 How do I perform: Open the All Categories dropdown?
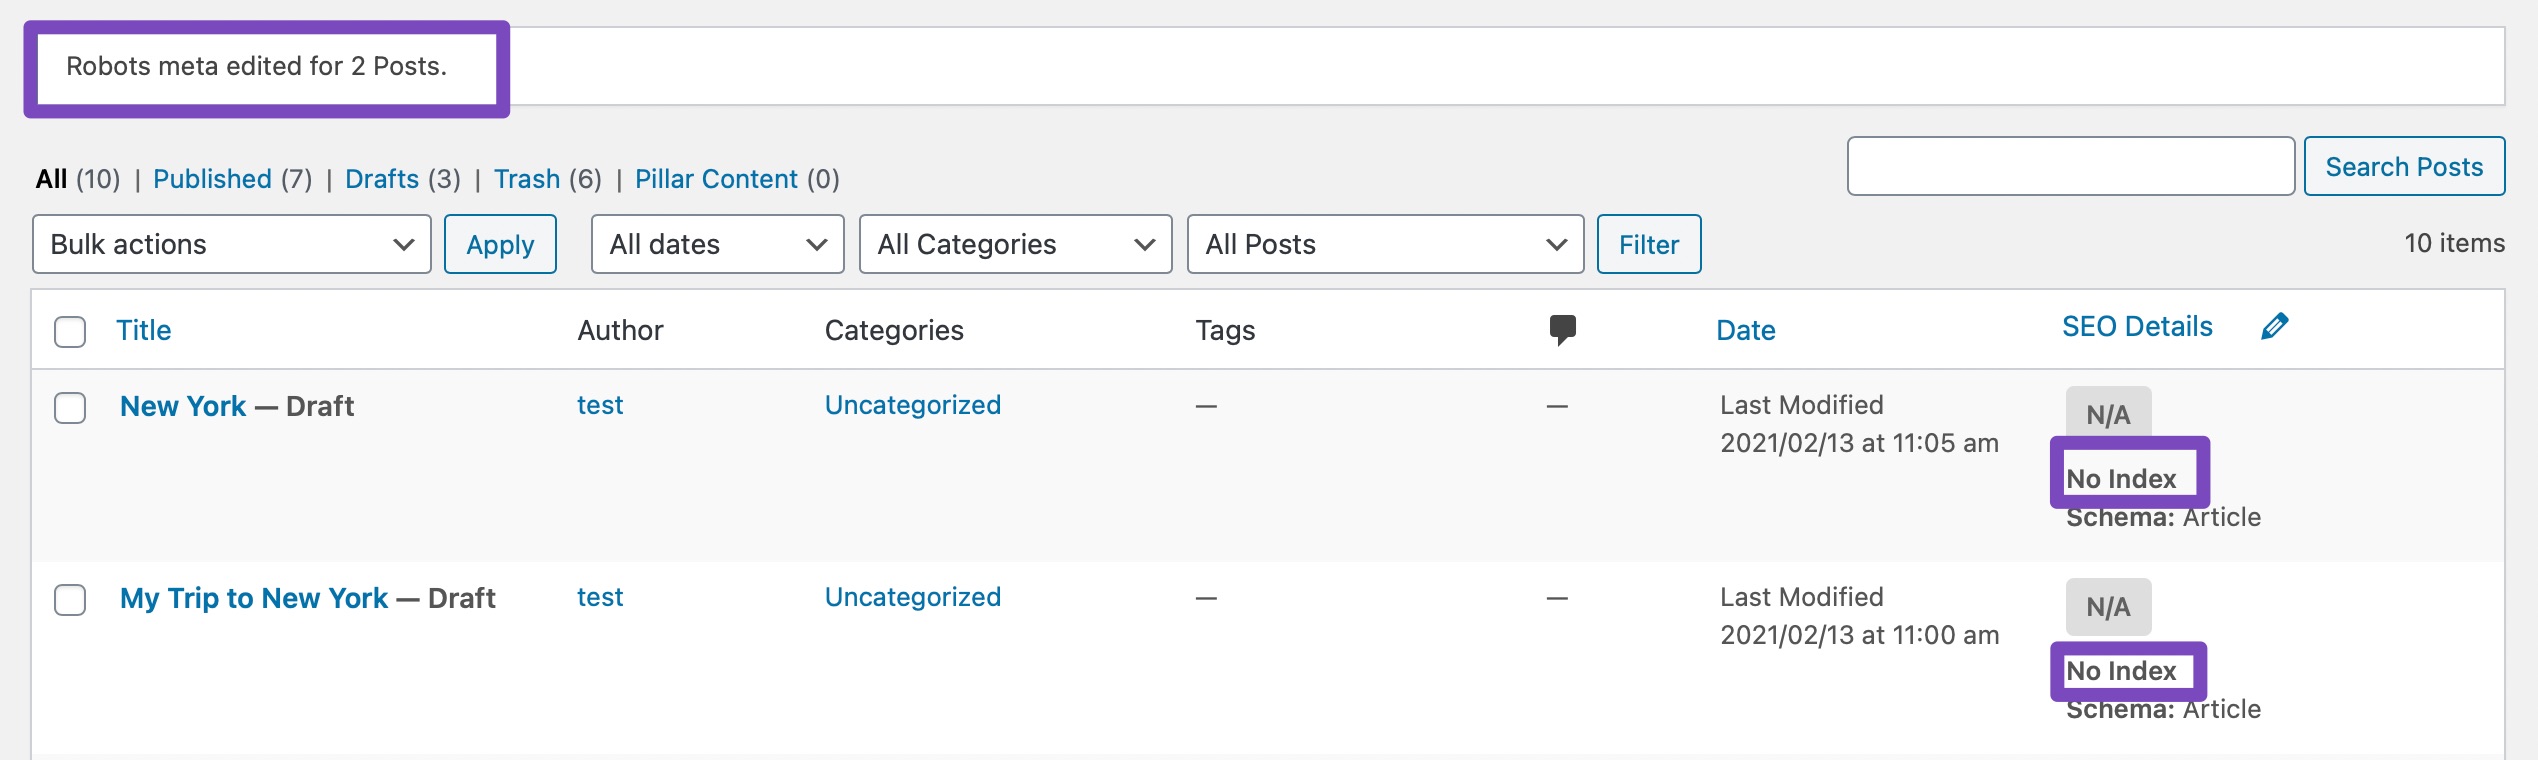(1015, 244)
